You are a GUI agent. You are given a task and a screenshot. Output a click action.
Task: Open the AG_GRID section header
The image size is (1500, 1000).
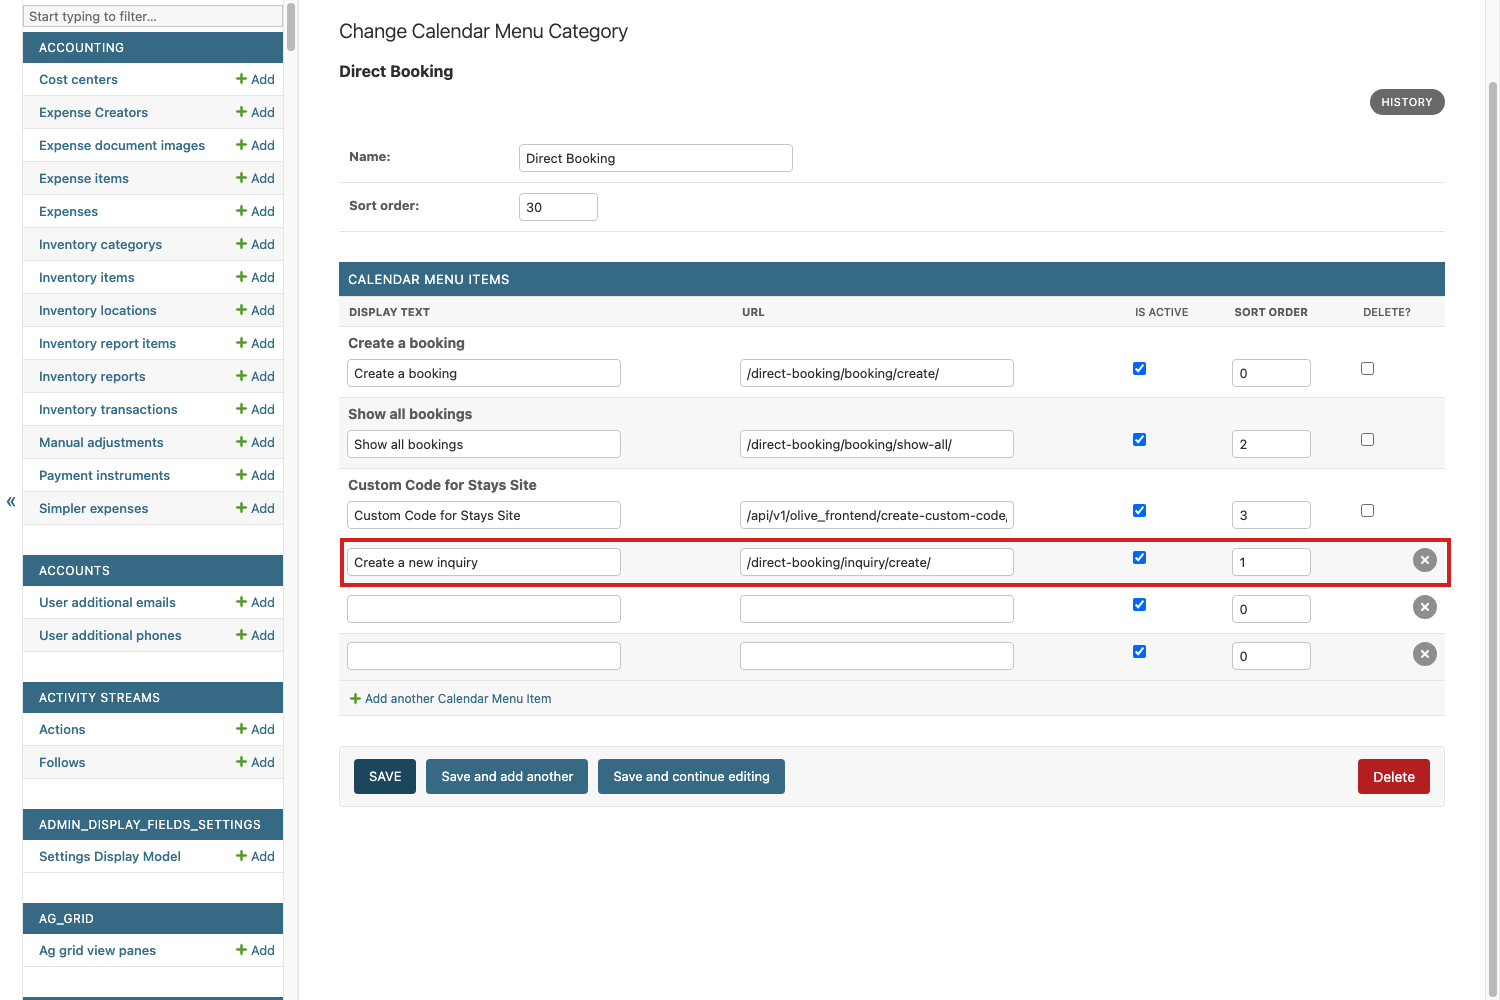click(66, 918)
